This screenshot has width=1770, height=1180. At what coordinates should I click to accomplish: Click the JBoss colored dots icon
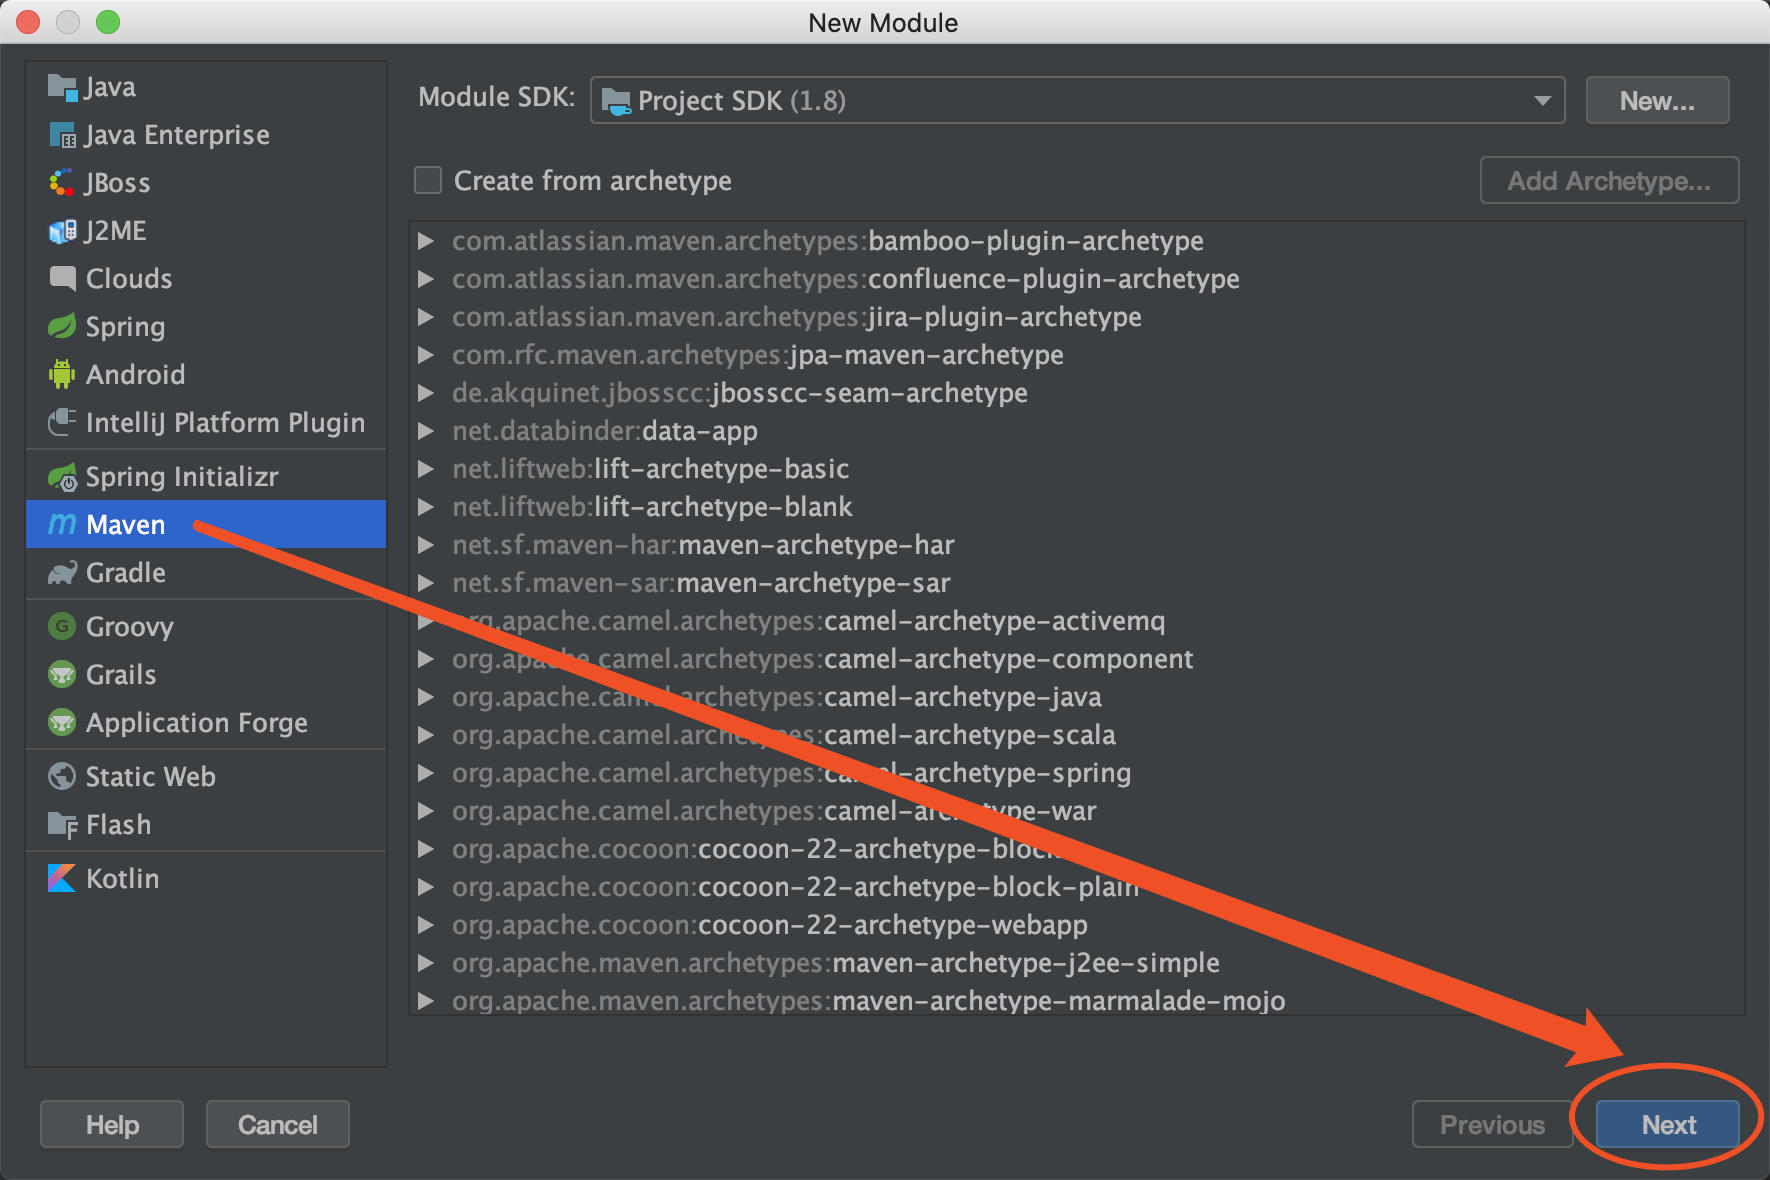pyautogui.click(x=62, y=183)
